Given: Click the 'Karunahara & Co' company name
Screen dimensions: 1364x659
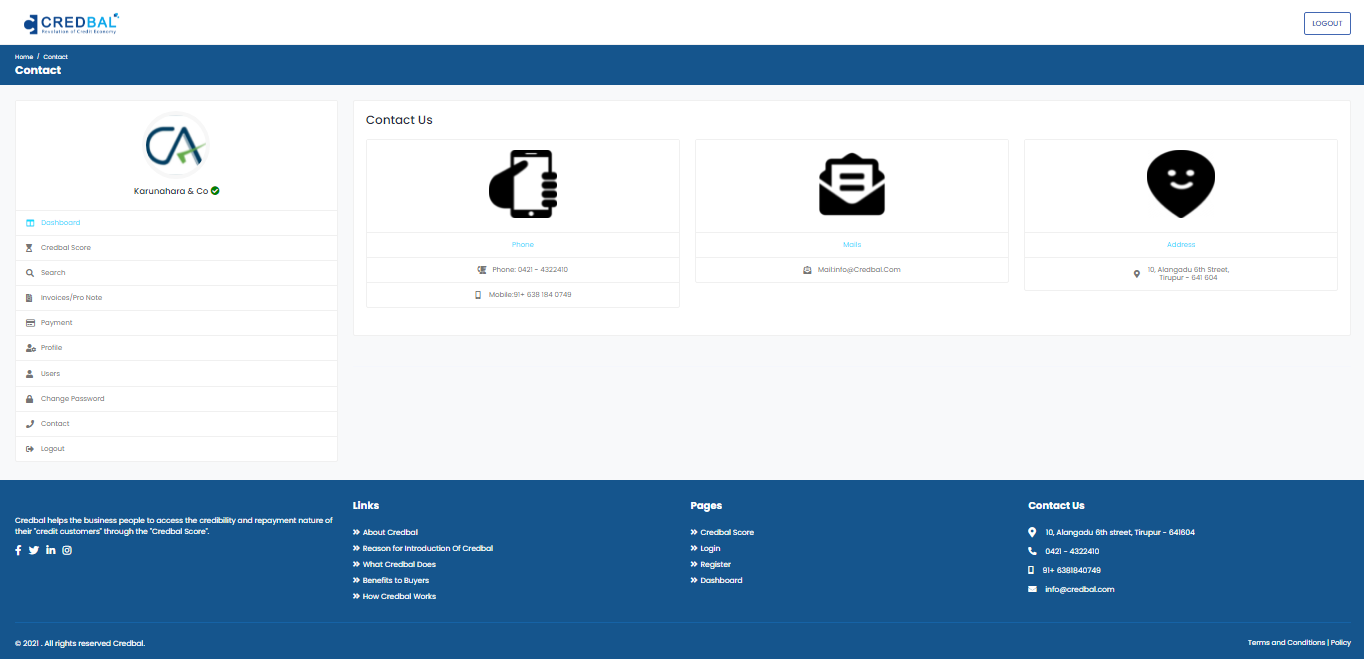Looking at the screenshot, I should (171, 191).
